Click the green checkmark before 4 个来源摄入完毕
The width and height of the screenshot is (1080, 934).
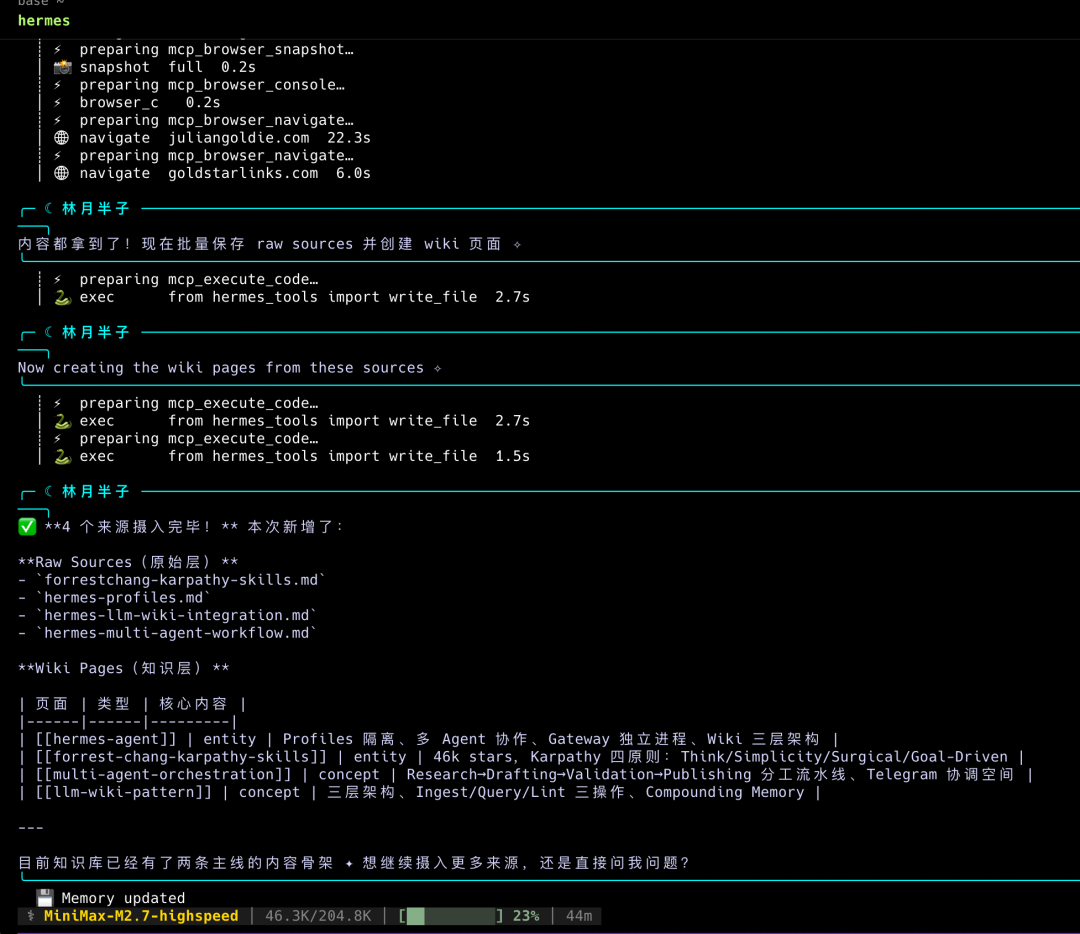[27, 527]
